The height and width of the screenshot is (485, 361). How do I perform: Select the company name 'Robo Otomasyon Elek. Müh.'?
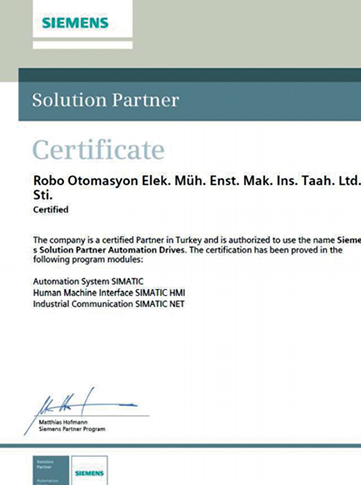pos(119,181)
